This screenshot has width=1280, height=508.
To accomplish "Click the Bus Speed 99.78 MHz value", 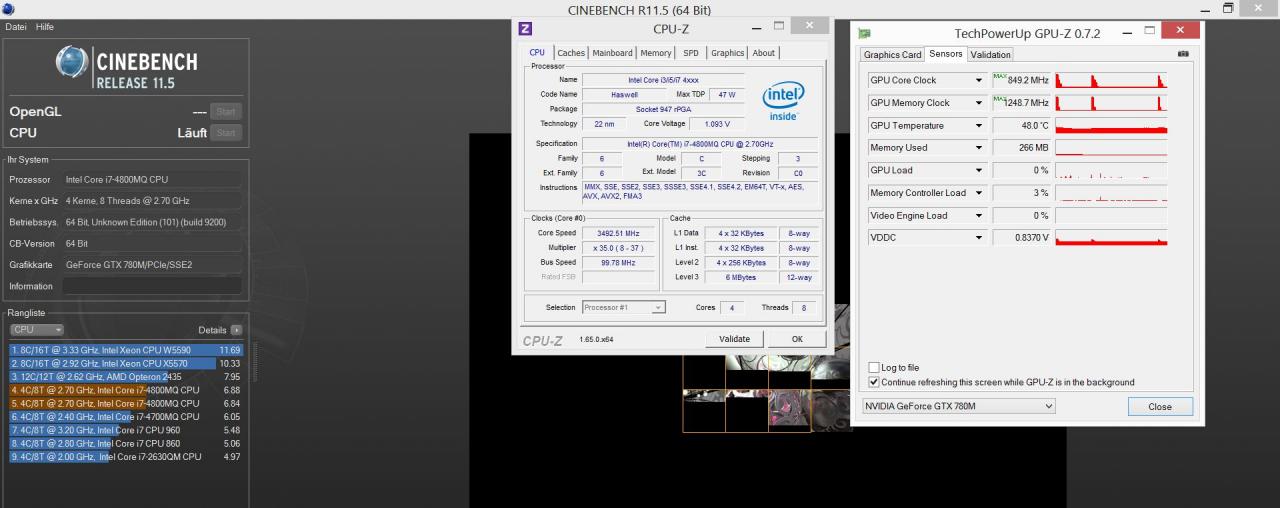I will click(x=618, y=263).
